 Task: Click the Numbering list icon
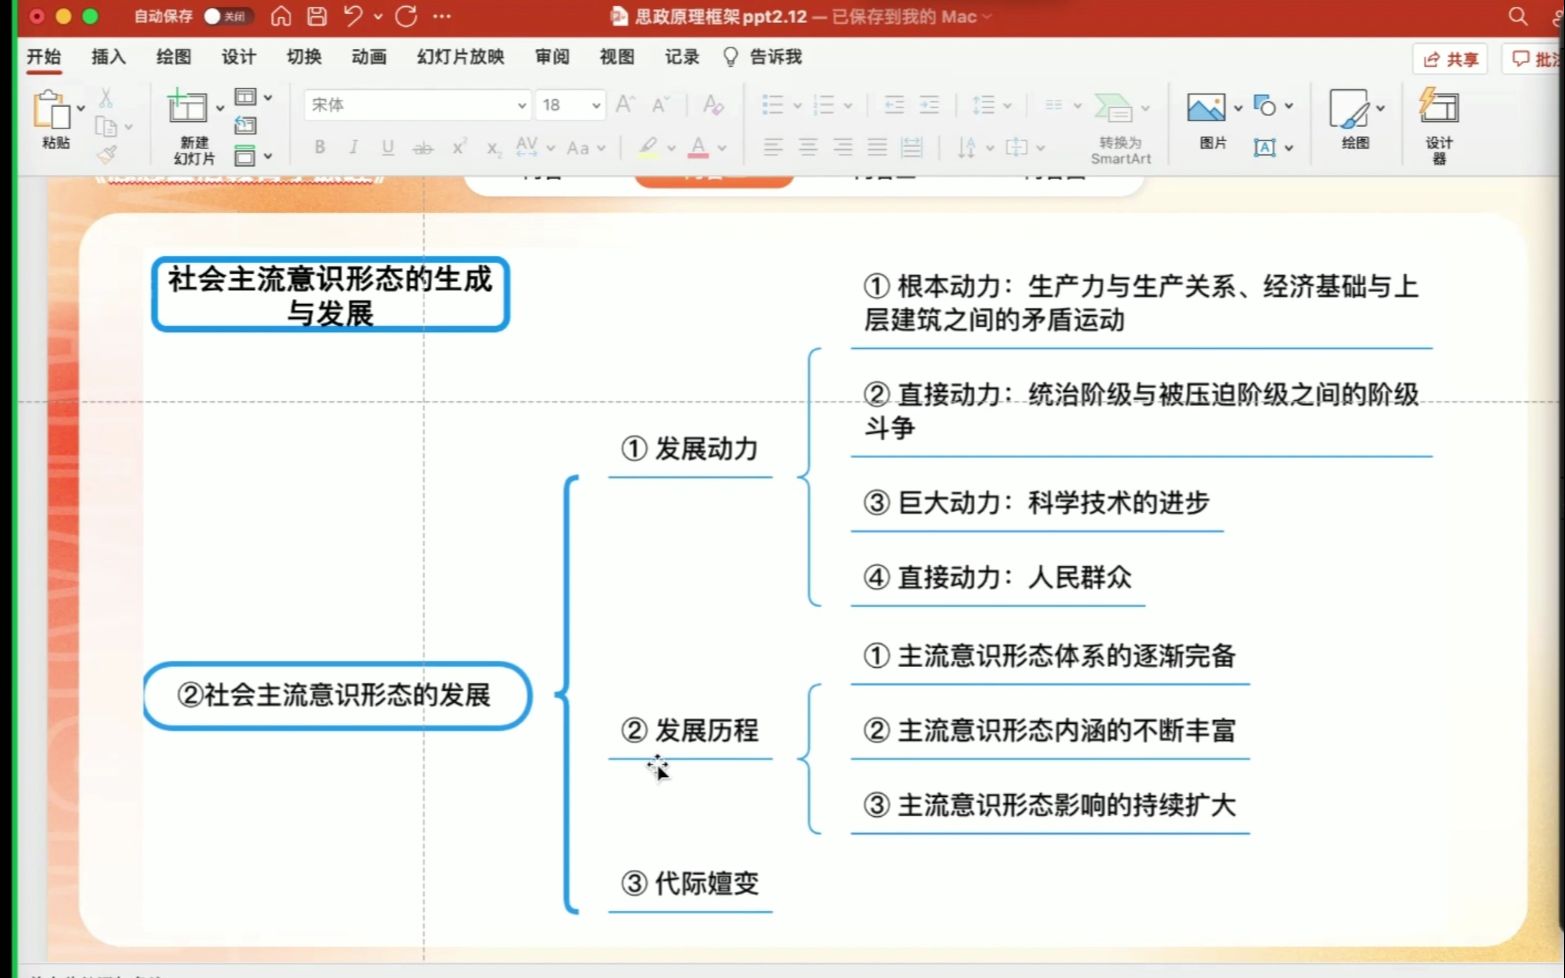(x=824, y=104)
